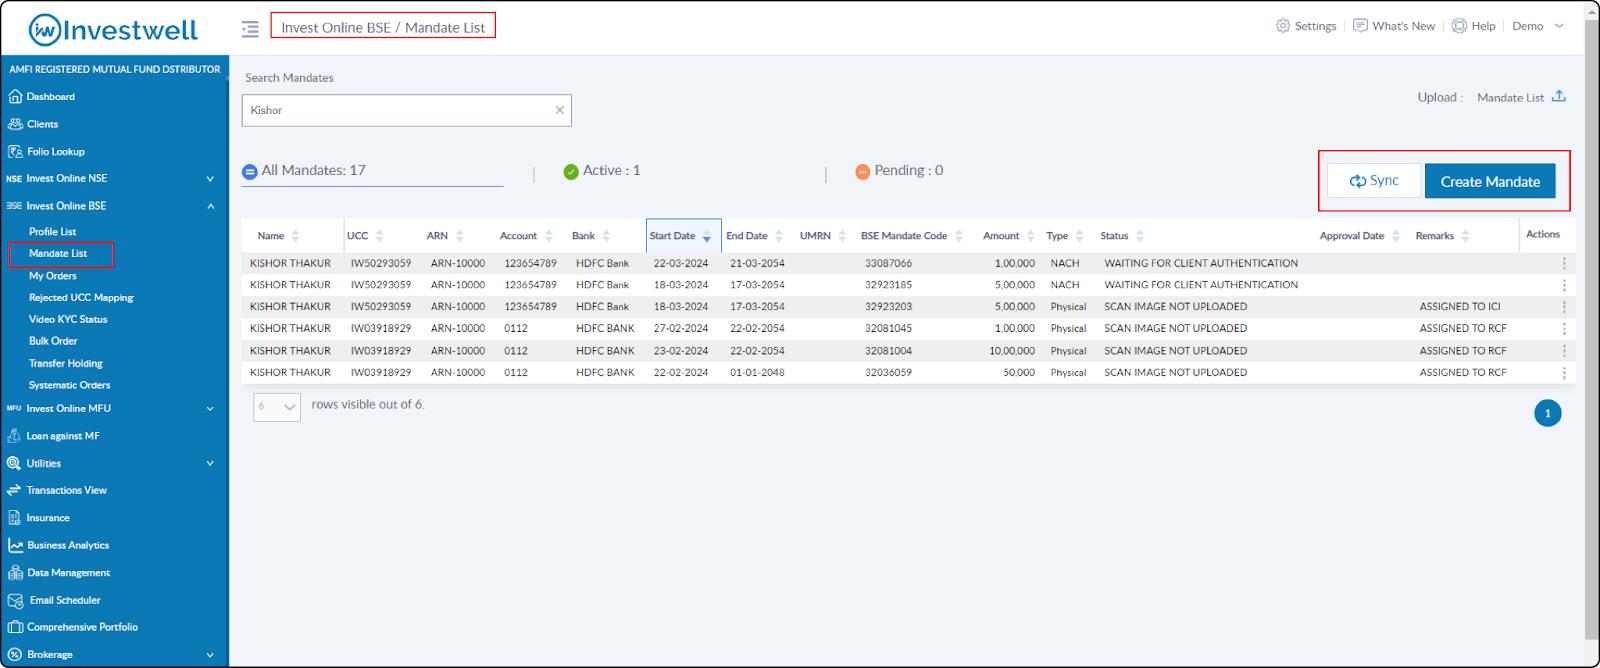Open actions menu for mandate 32923203
Image resolution: width=1600 pixels, height=668 pixels.
pos(1564,307)
